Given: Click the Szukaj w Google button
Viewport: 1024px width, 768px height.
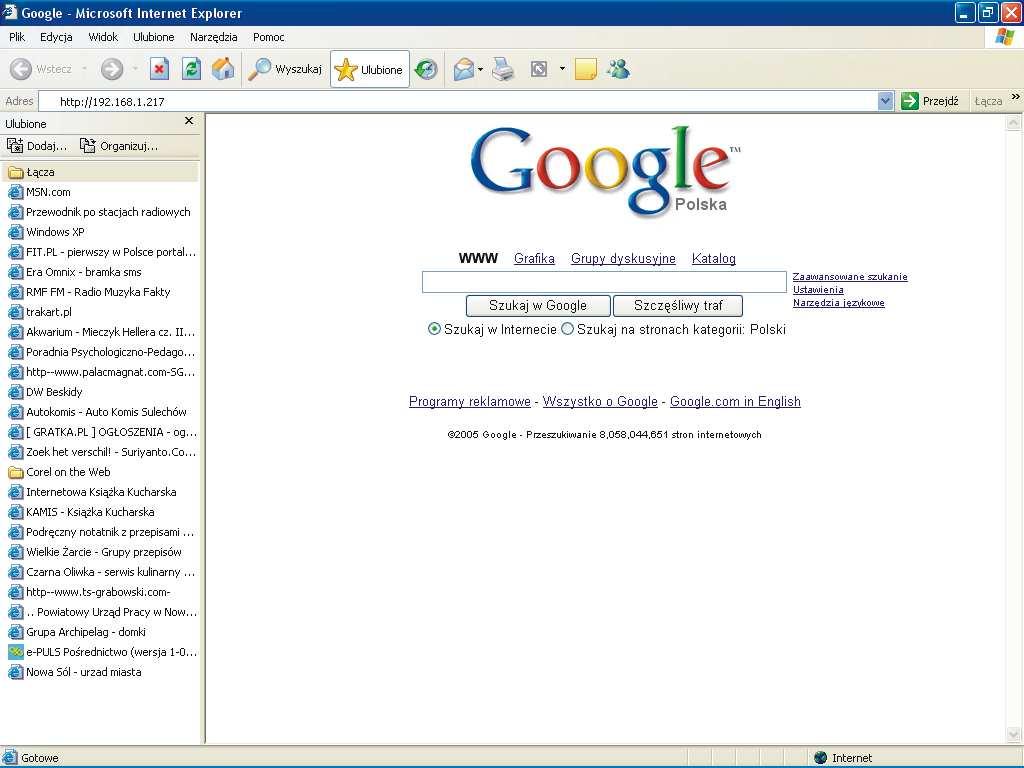Looking at the screenshot, I should [x=538, y=306].
